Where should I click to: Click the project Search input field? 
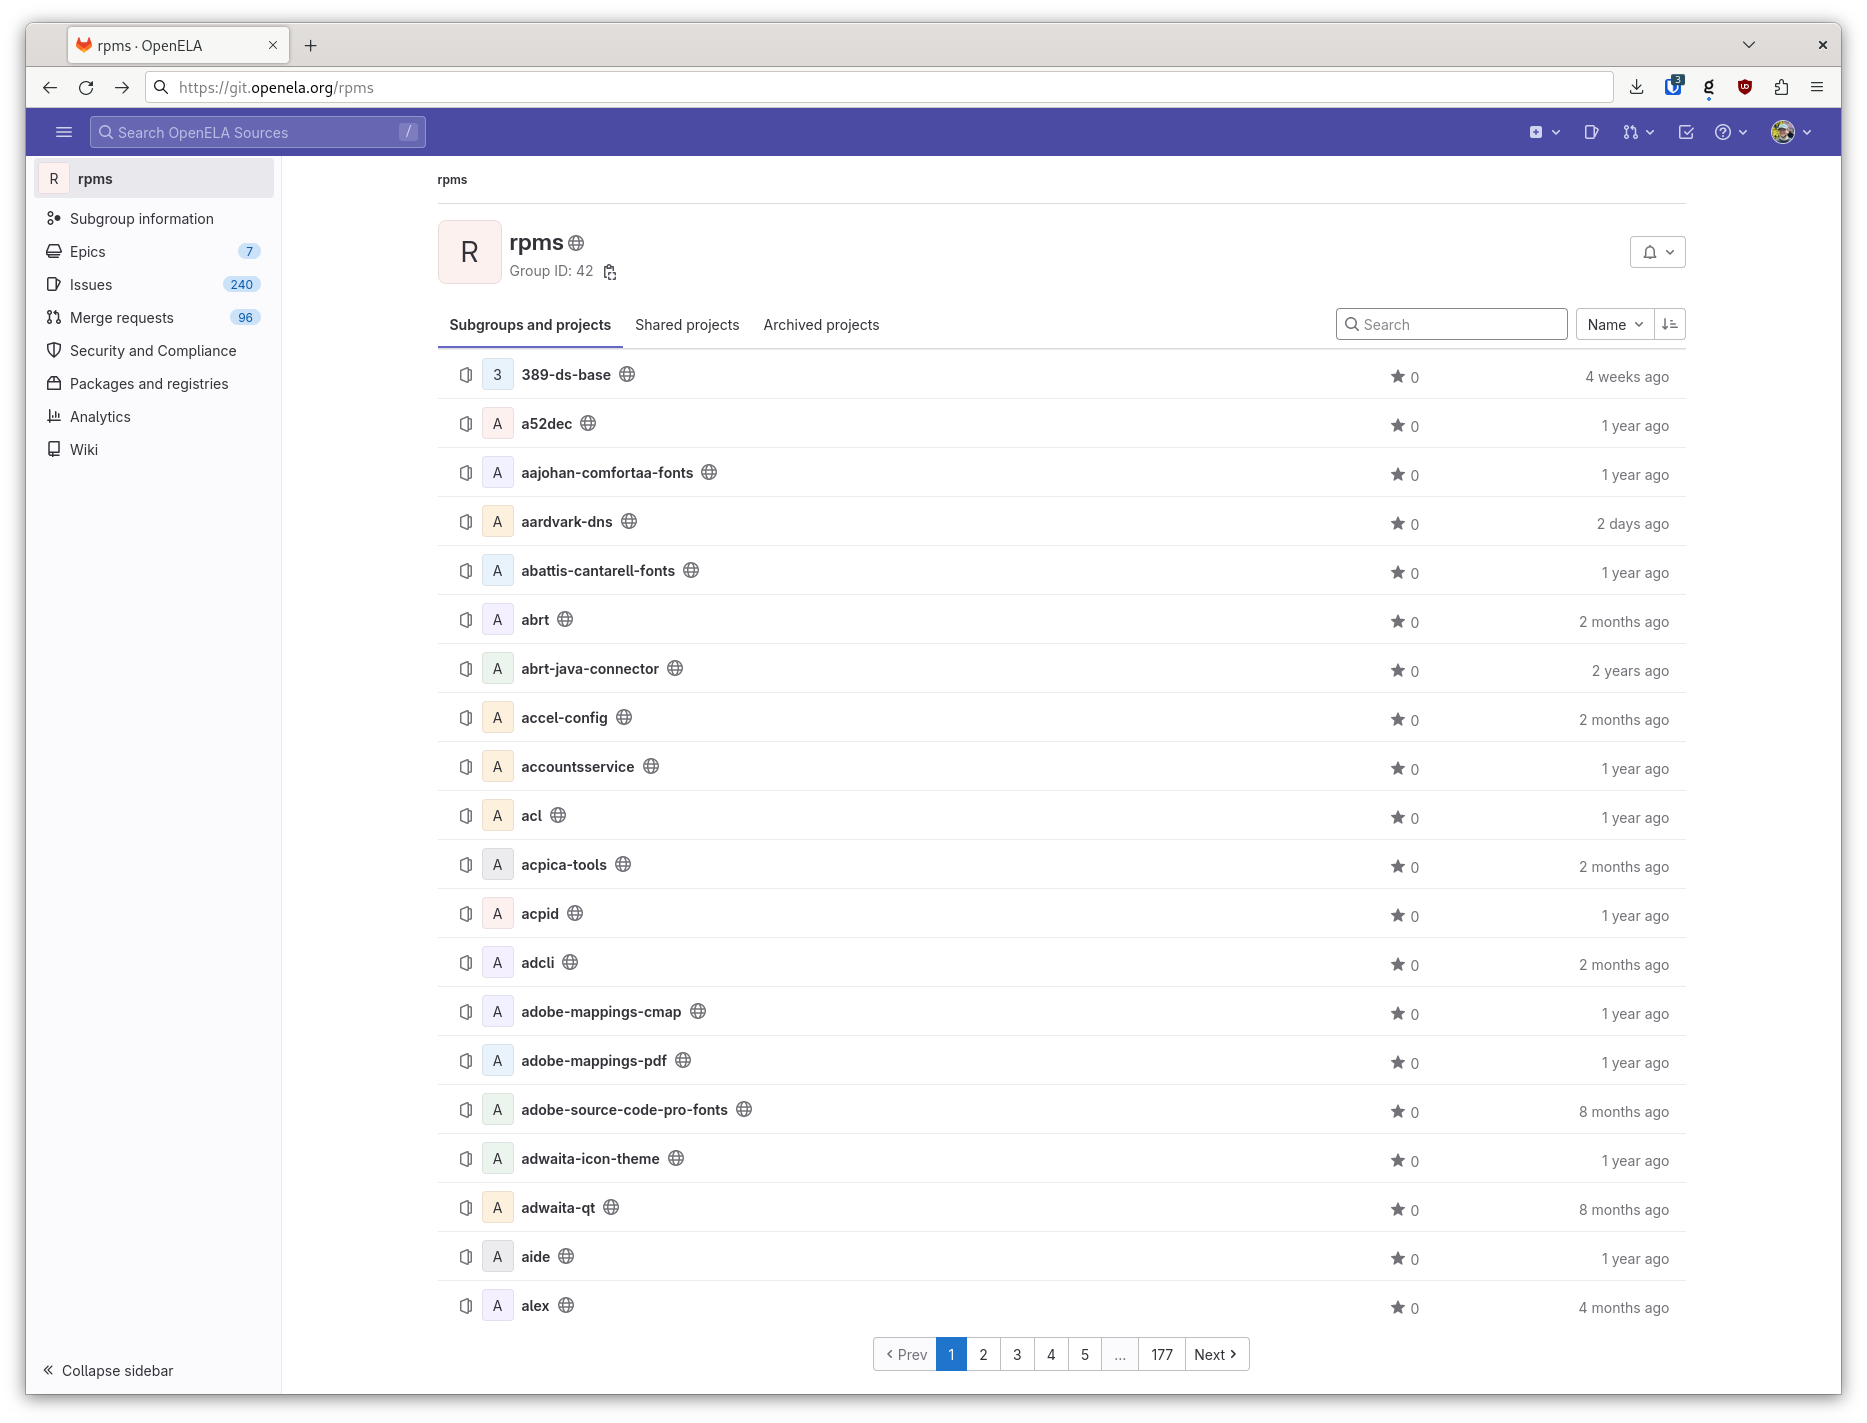1451,324
